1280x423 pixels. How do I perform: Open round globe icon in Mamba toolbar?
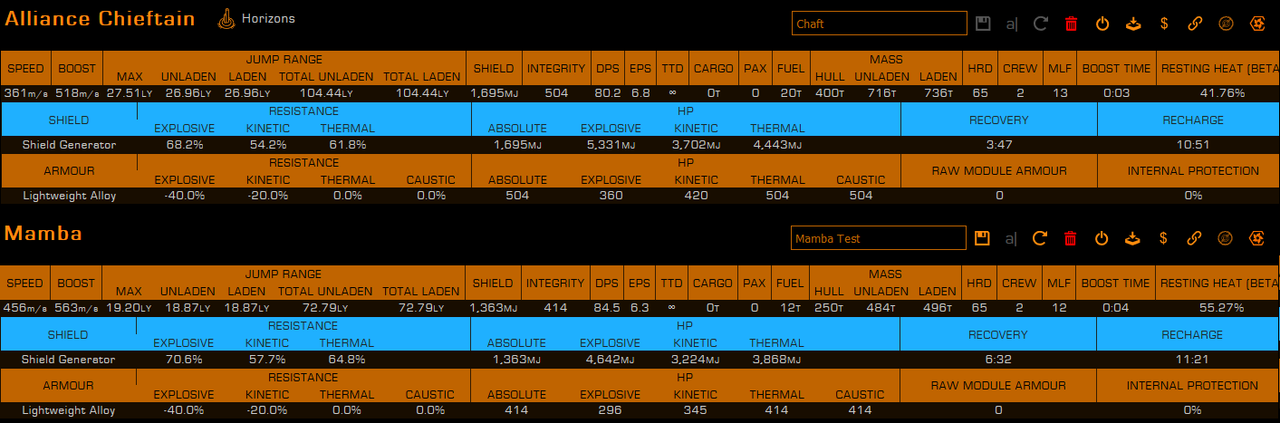(x=1225, y=238)
